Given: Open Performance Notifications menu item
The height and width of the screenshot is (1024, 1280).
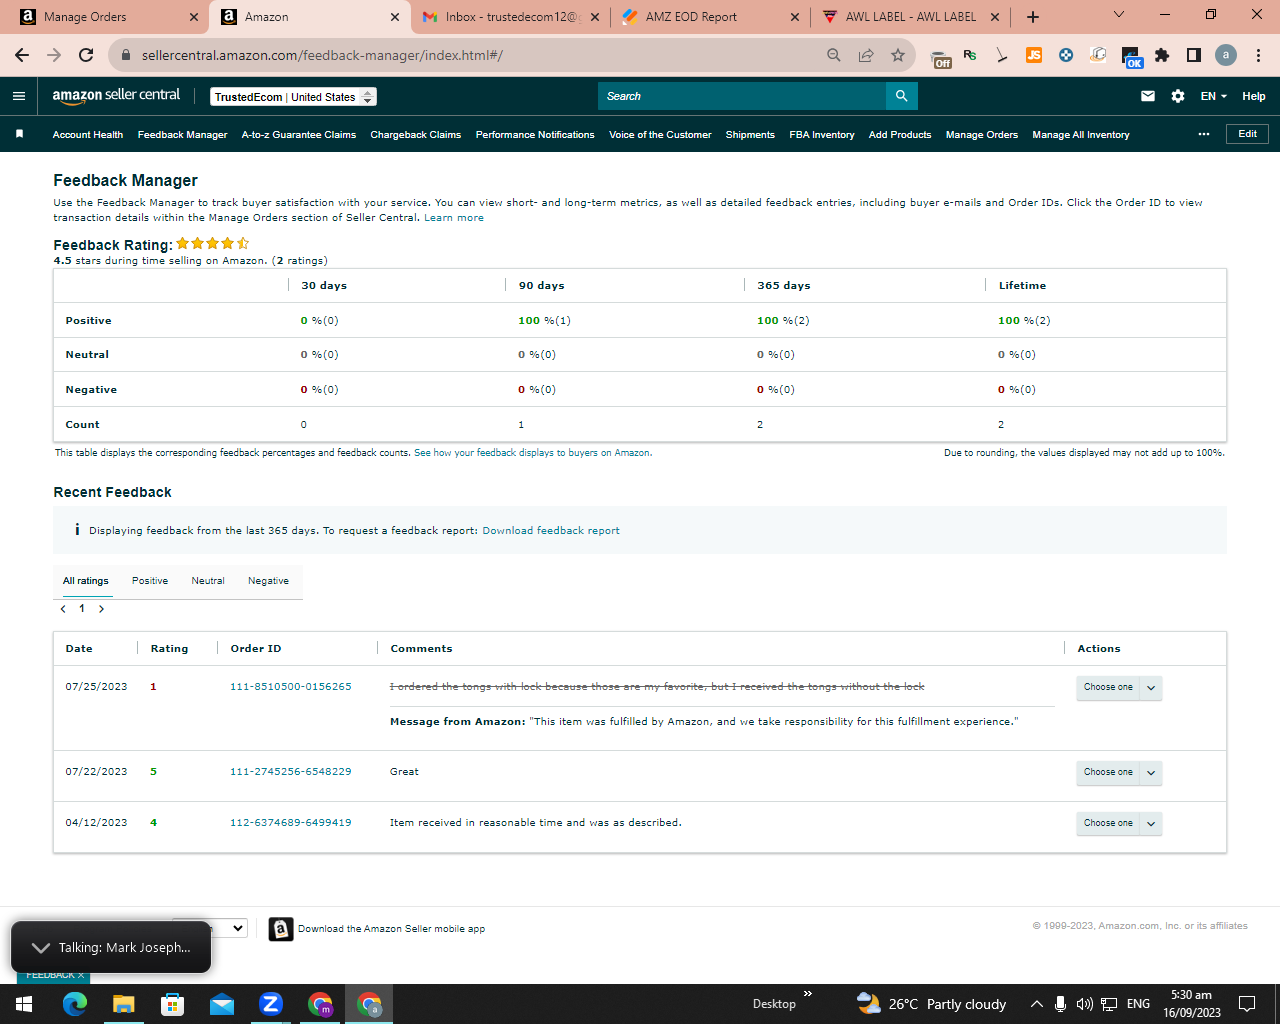Looking at the screenshot, I should coord(535,135).
